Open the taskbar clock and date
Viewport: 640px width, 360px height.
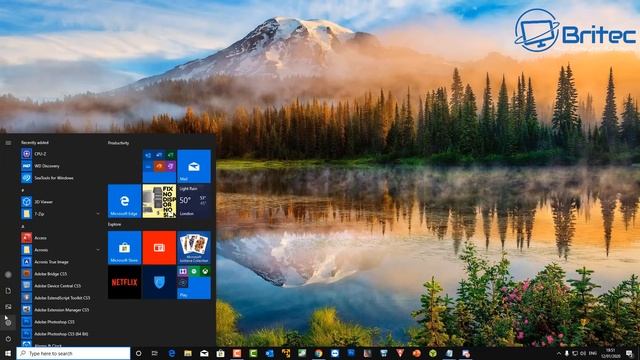(611, 353)
